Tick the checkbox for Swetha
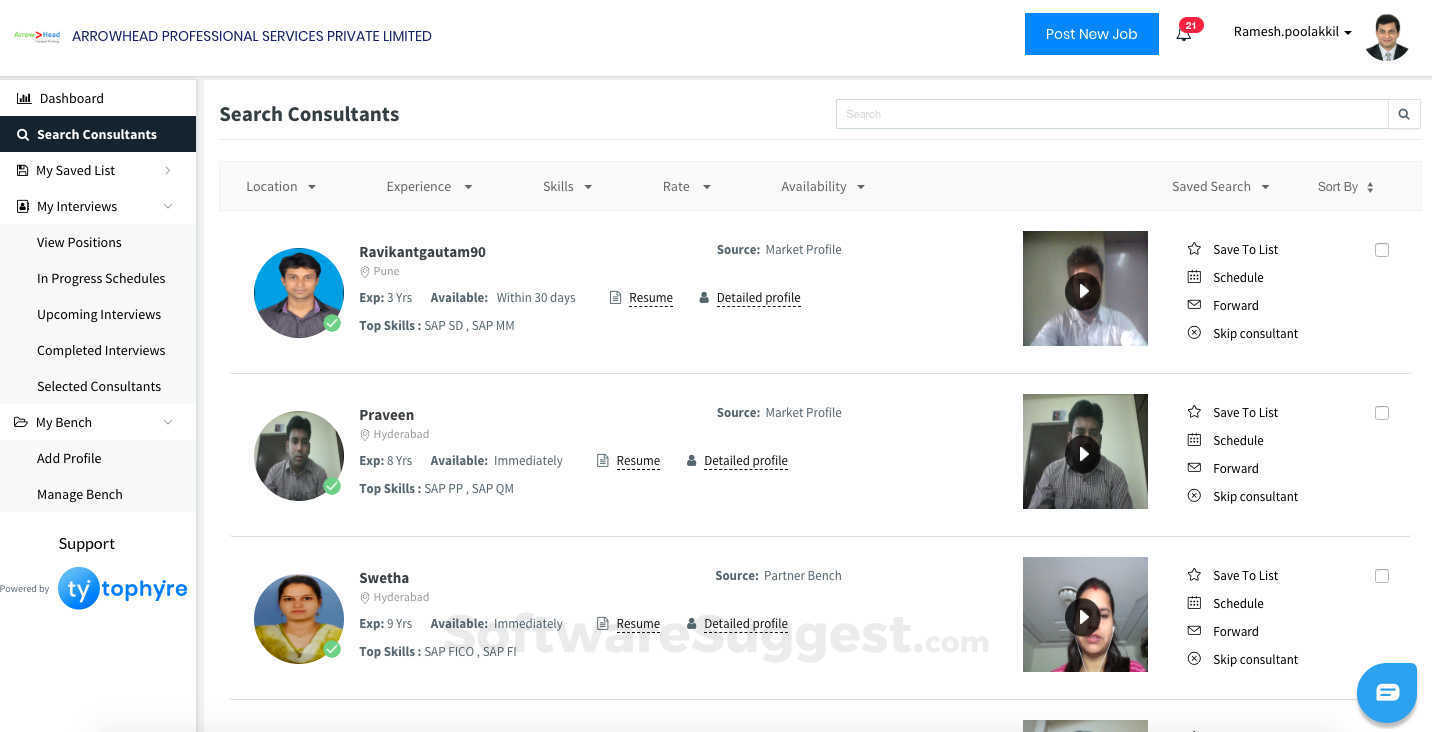The image size is (1432, 732). pyautogui.click(x=1382, y=576)
